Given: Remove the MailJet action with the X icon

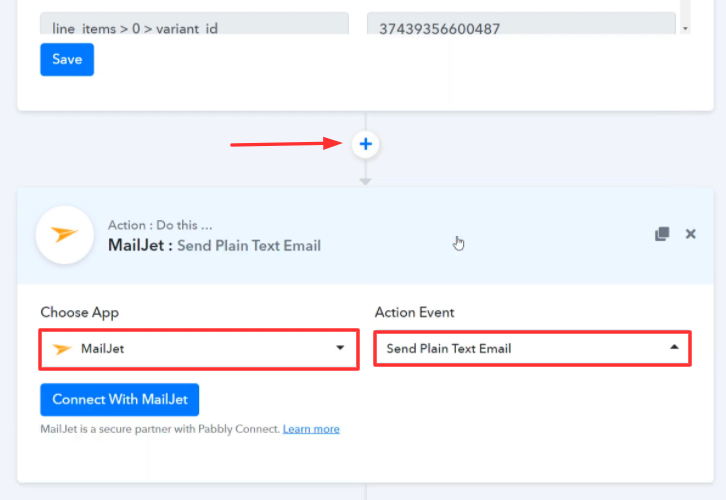Looking at the screenshot, I should point(691,234).
